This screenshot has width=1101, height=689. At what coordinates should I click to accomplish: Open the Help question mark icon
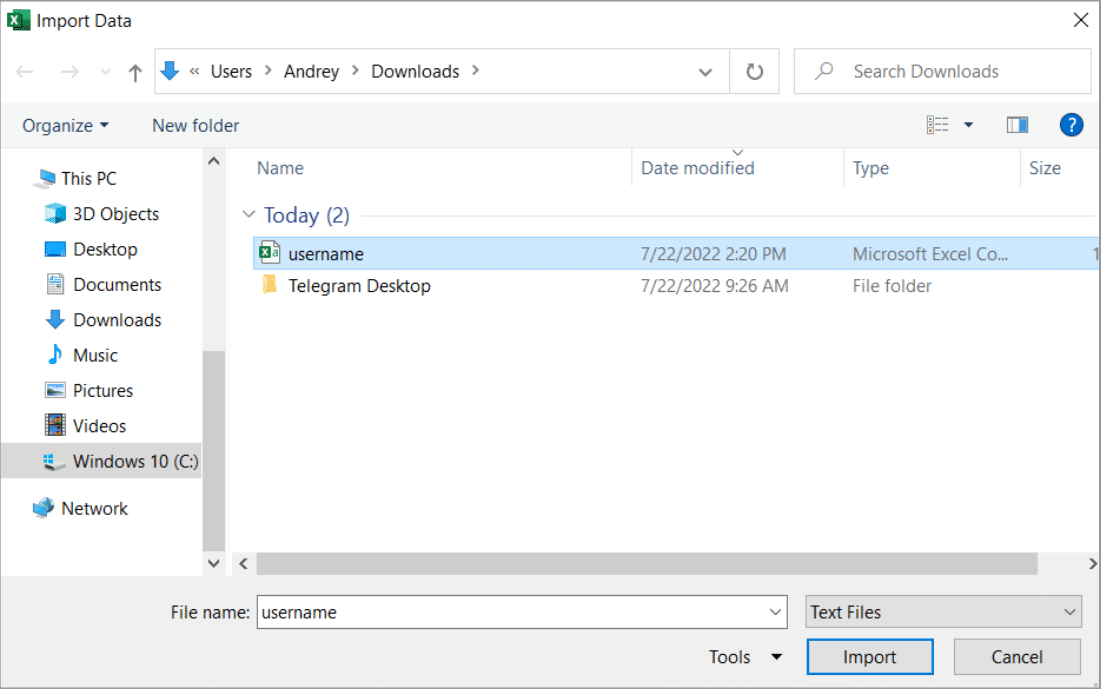(x=1071, y=124)
